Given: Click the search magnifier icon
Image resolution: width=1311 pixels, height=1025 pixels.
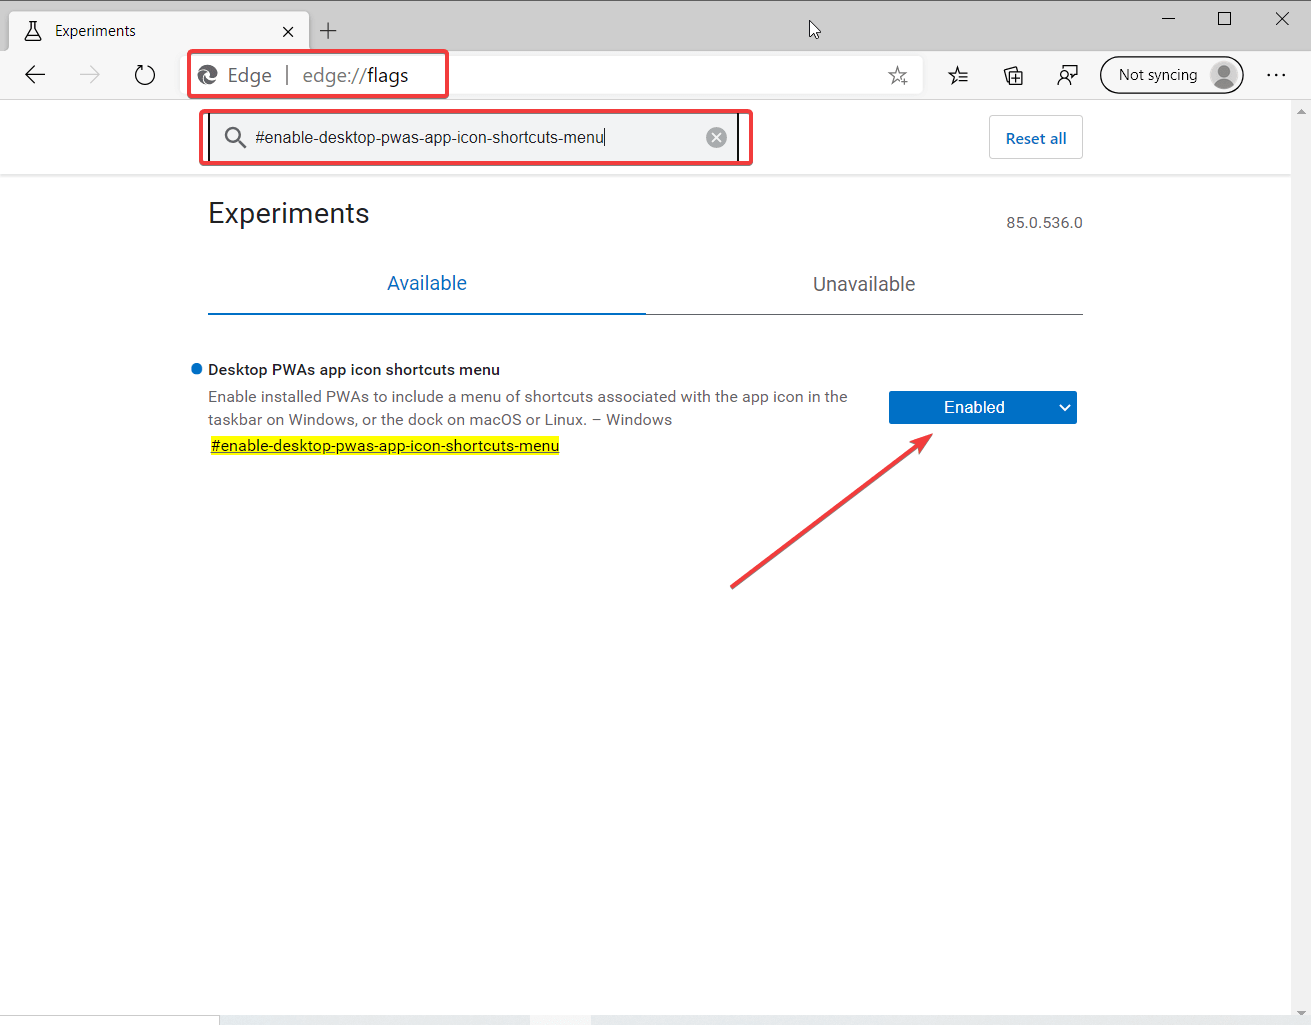Looking at the screenshot, I should (235, 137).
